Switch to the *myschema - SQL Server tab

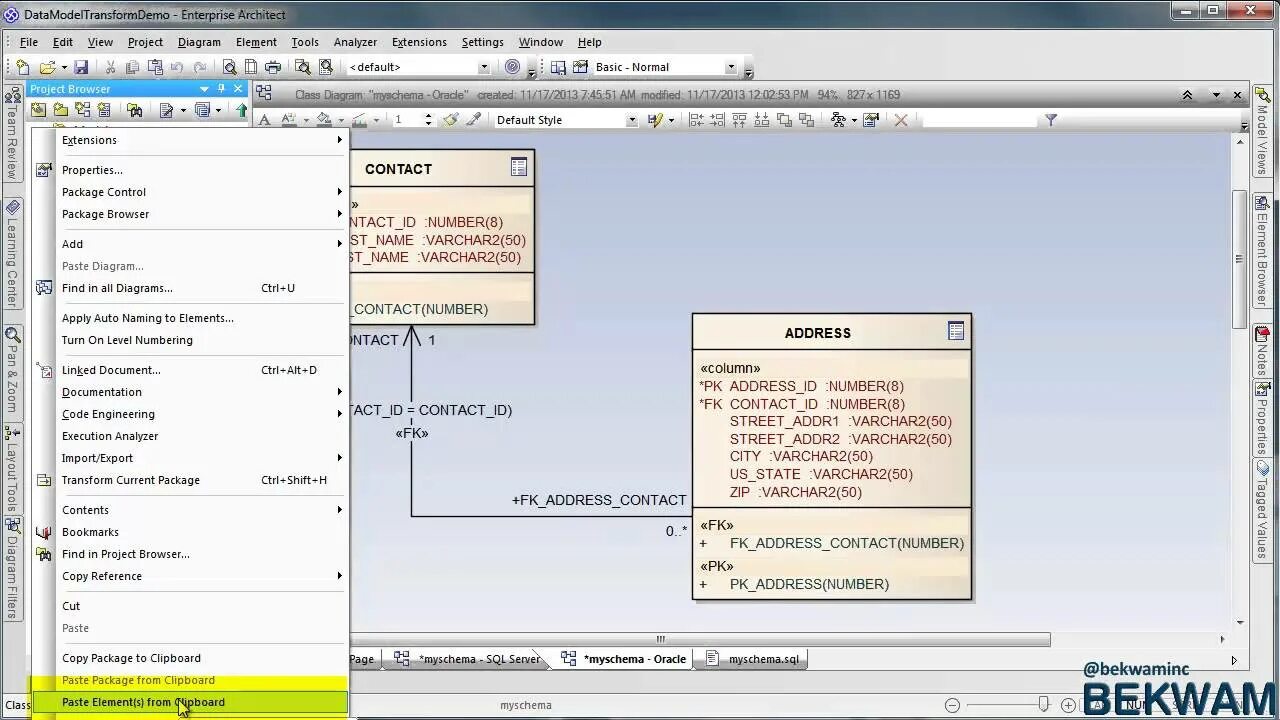pos(469,659)
